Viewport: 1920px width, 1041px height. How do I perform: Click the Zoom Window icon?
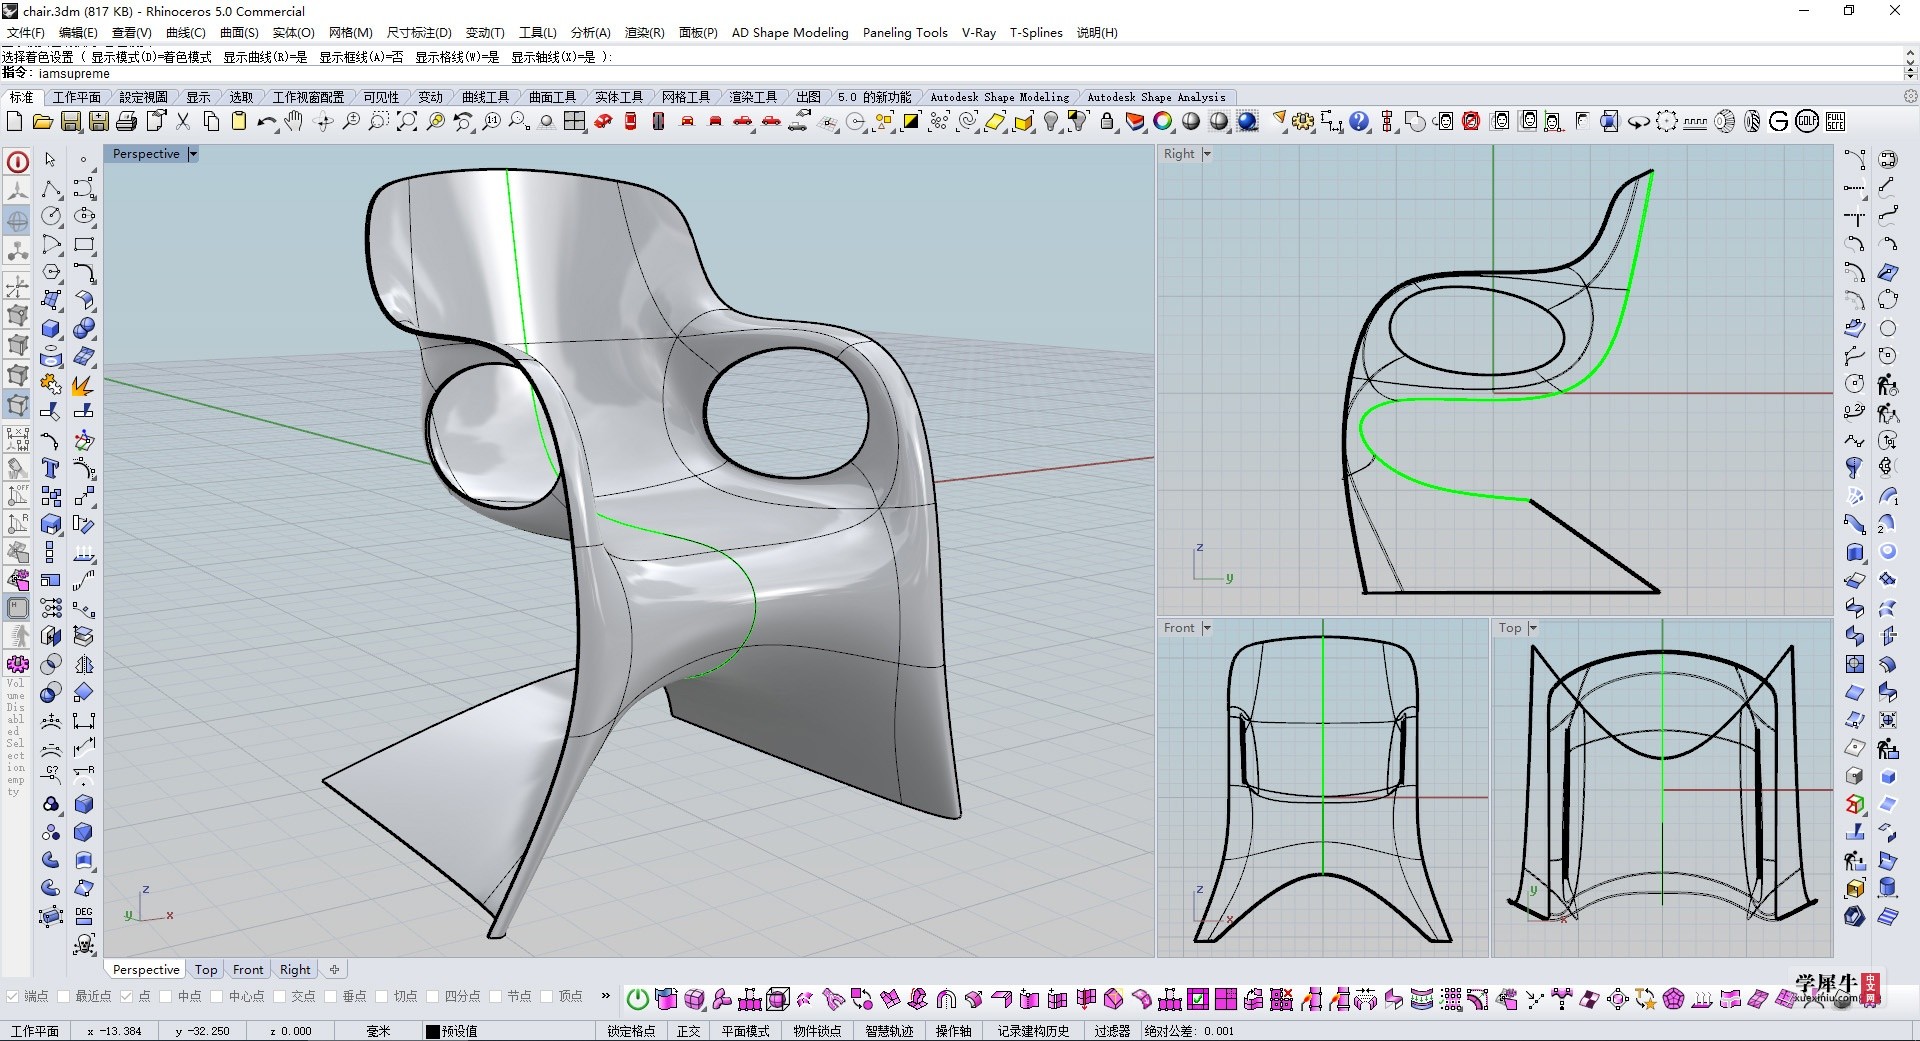tap(379, 122)
